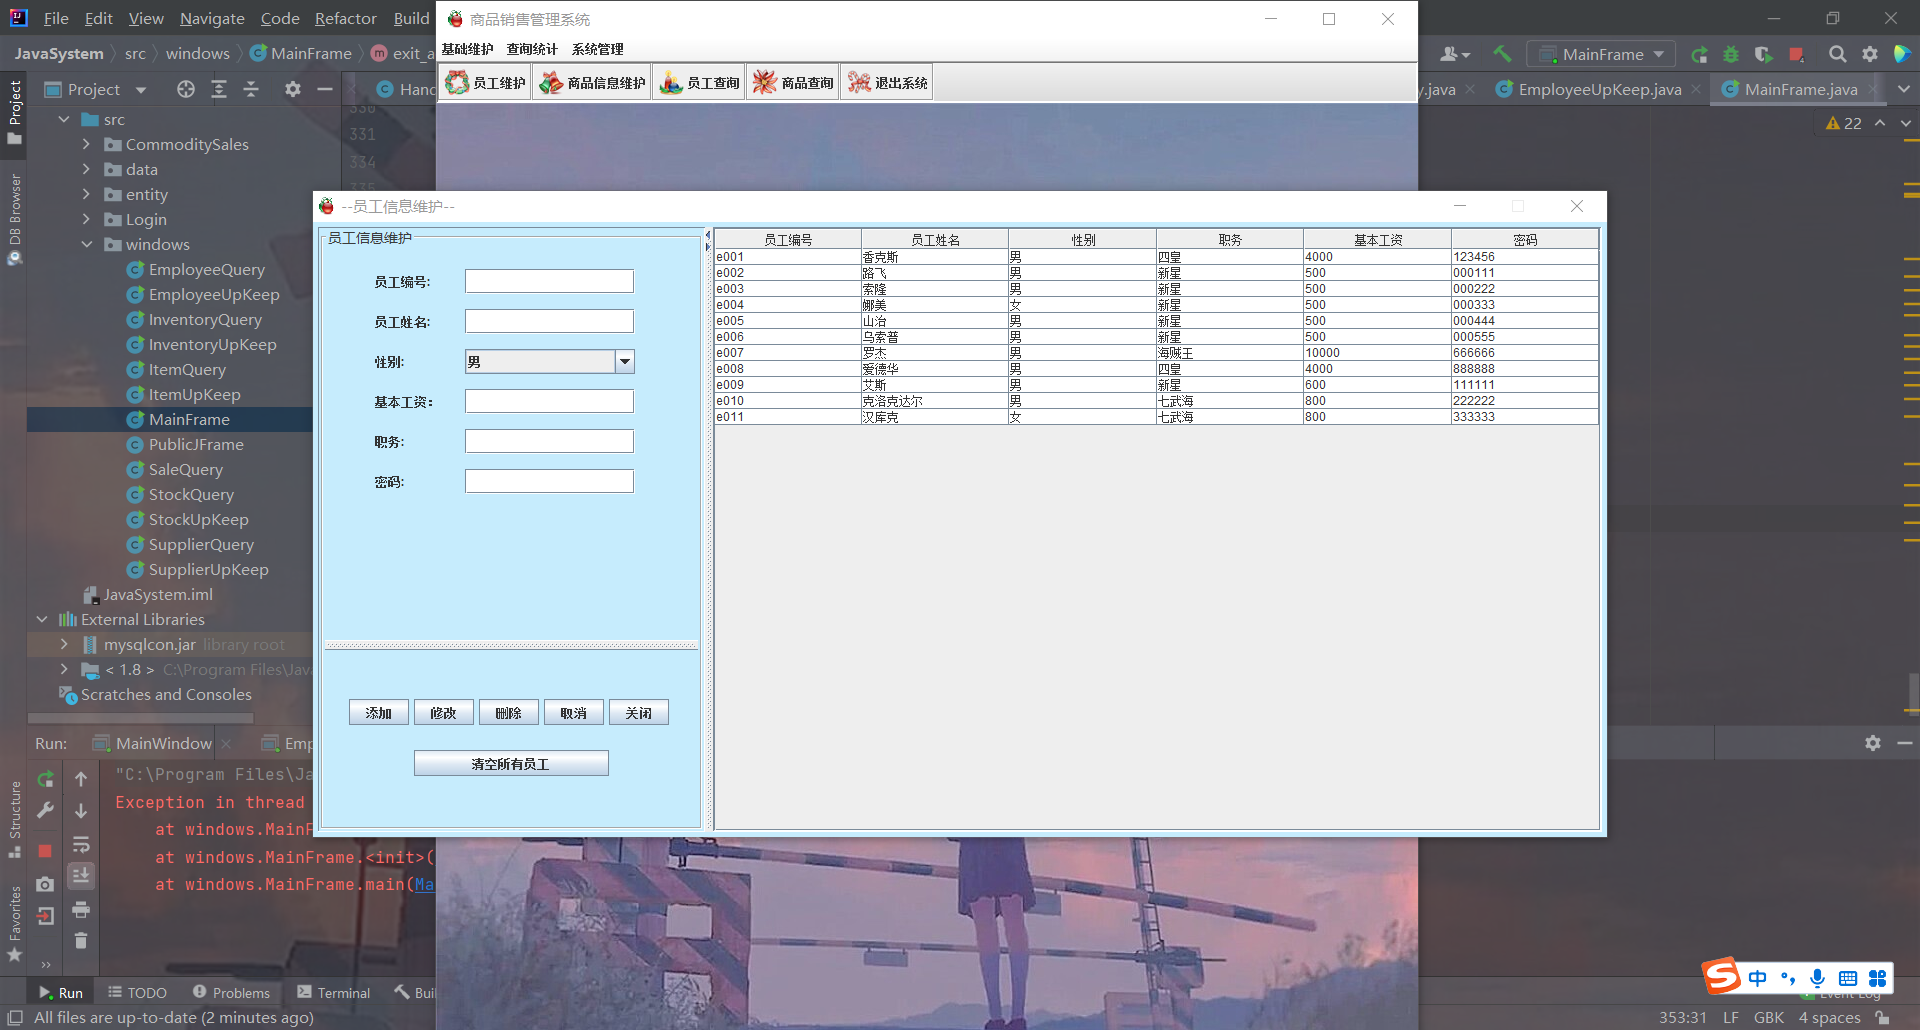Click the 员工姓名 column header
This screenshot has height=1030, width=1920.
tap(935, 240)
